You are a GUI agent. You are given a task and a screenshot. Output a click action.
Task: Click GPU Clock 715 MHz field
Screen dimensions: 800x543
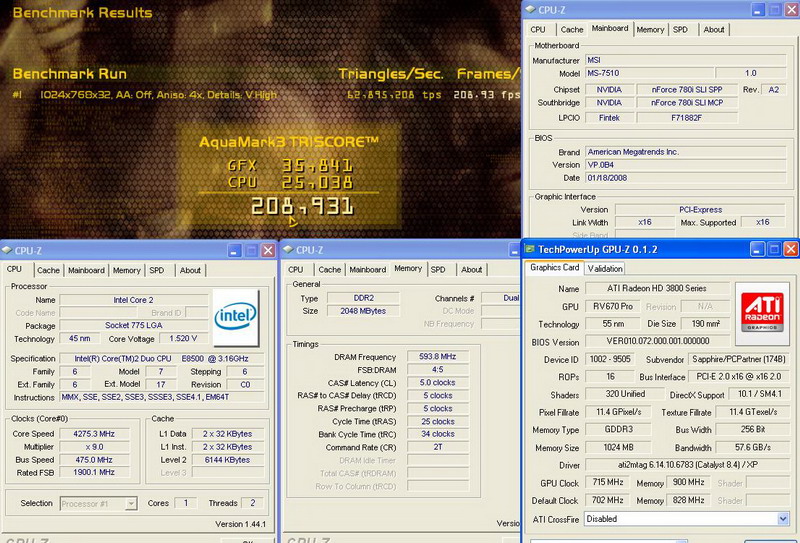(x=608, y=482)
